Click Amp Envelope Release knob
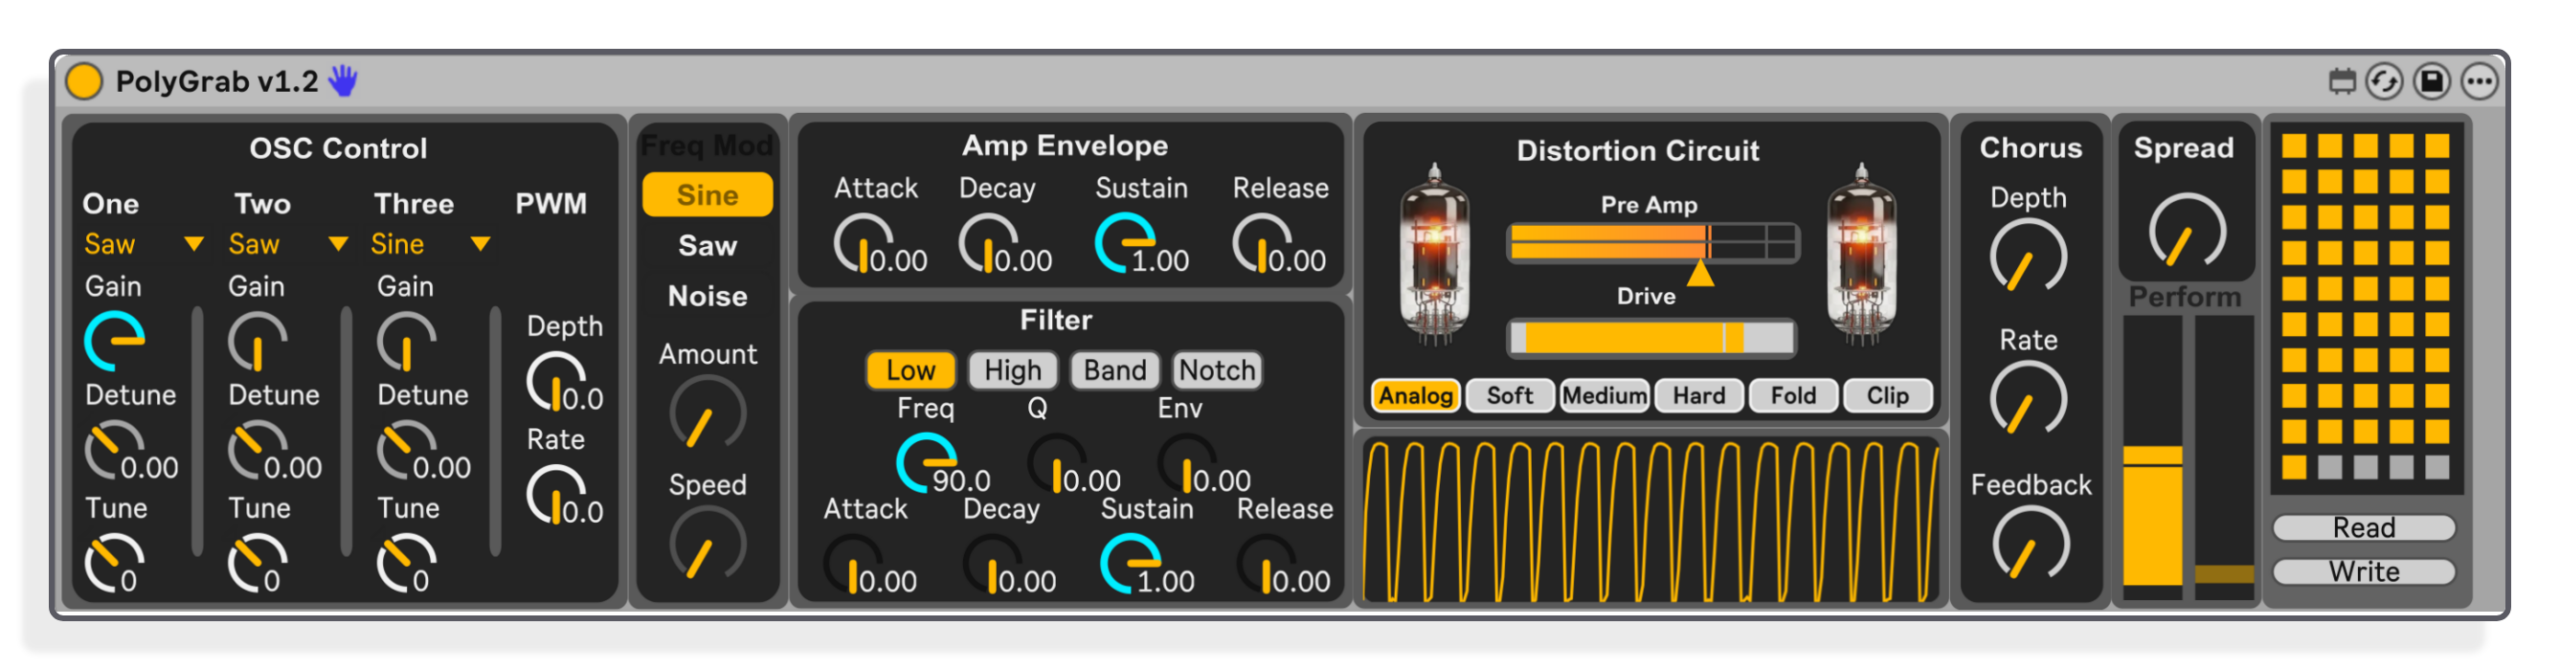Screen dimensions: 2560x670 coord(1262,244)
